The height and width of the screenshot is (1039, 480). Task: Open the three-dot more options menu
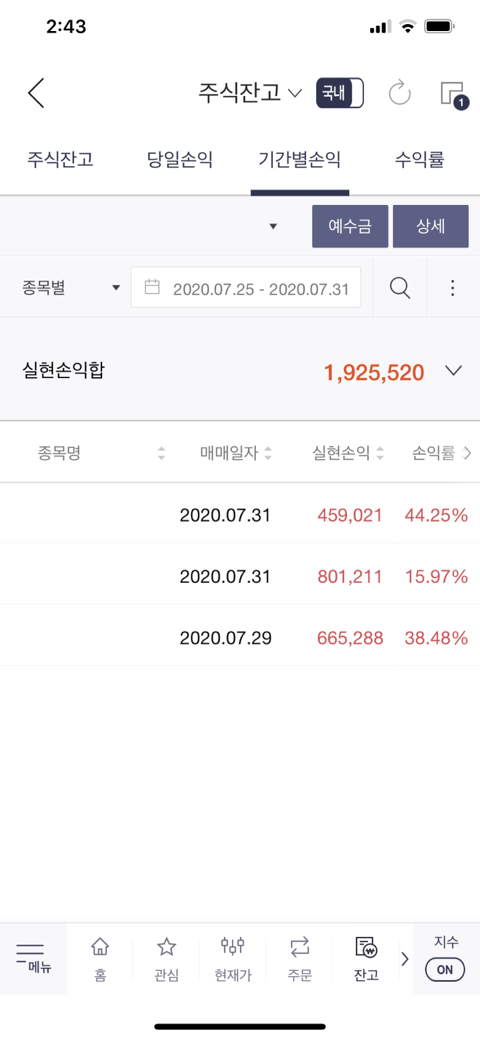pyautogui.click(x=453, y=288)
